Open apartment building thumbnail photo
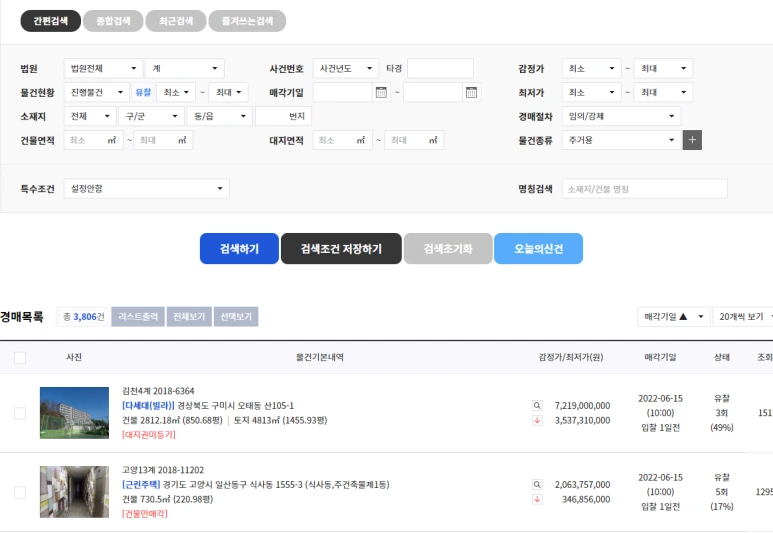The width and height of the screenshot is (773, 533). click(x=74, y=413)
